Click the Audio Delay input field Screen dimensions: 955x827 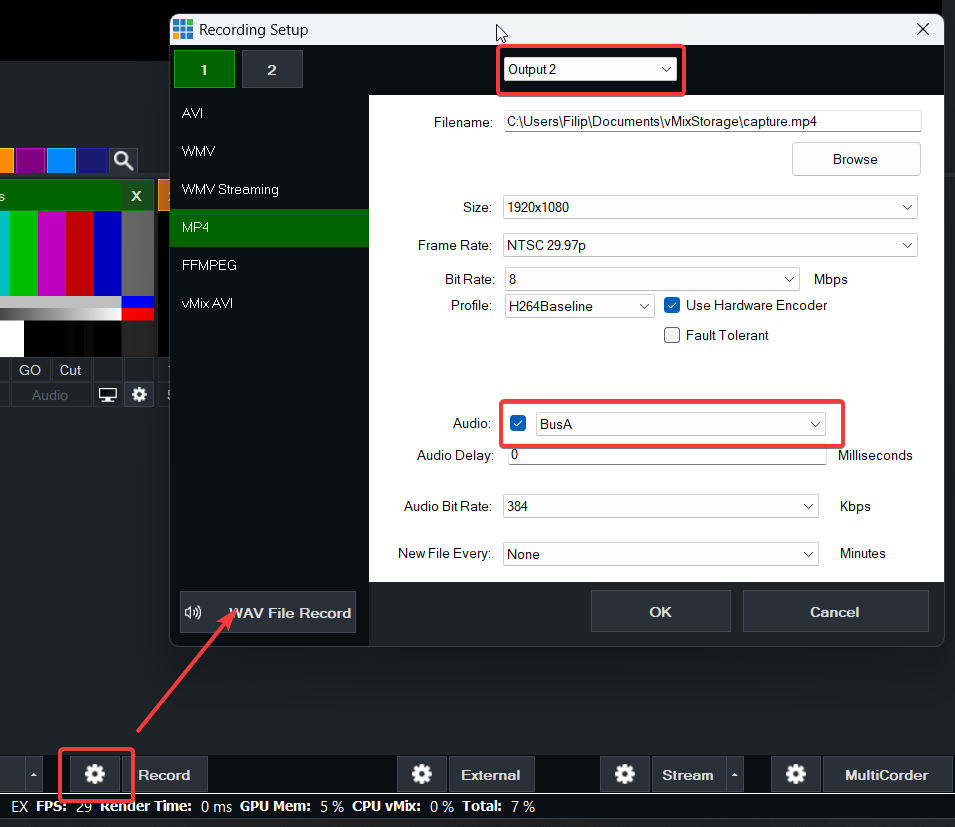pos(667,455)
